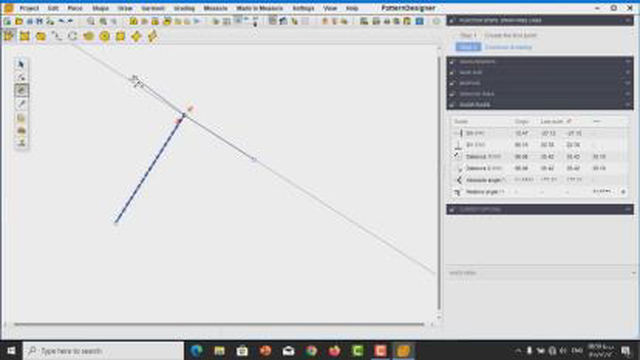The height and width of the screenshot is (360, 640).
Task: Click the Step 1 label
Action: (468, 36)
